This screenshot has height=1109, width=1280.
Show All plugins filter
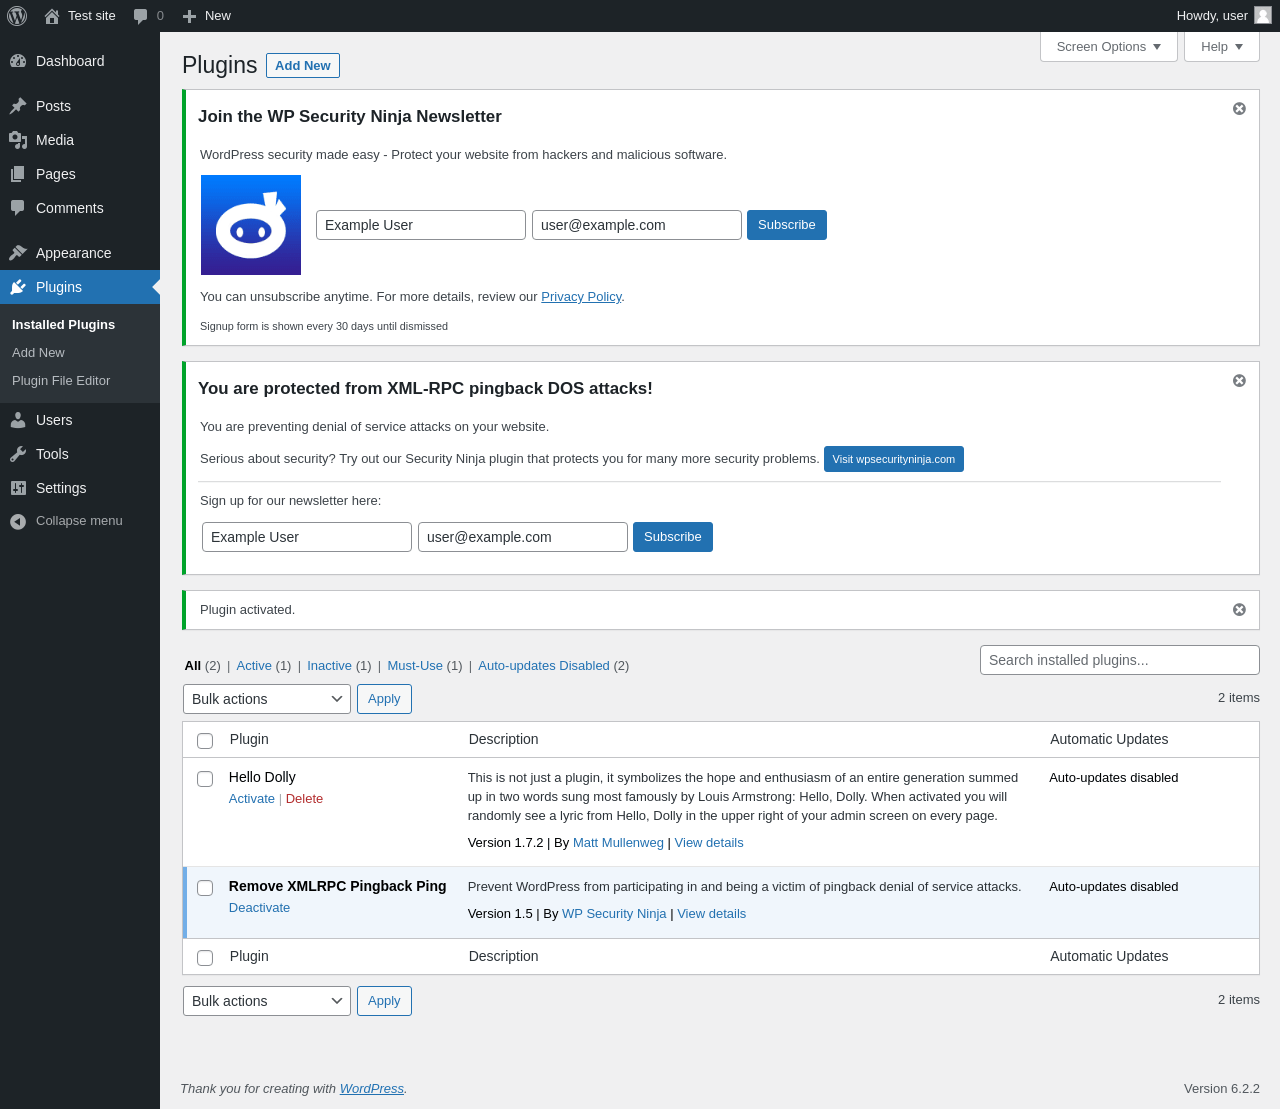click(x=192, y=666)
